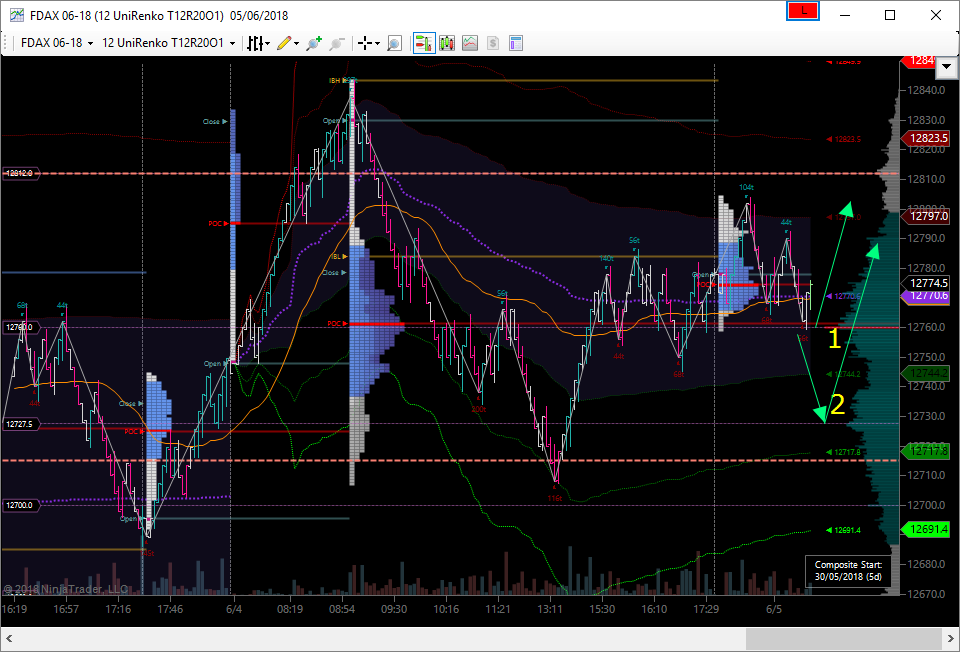
Task: Expand the FDAX 06-18 instrument dropdown
Action: point(91,43)
